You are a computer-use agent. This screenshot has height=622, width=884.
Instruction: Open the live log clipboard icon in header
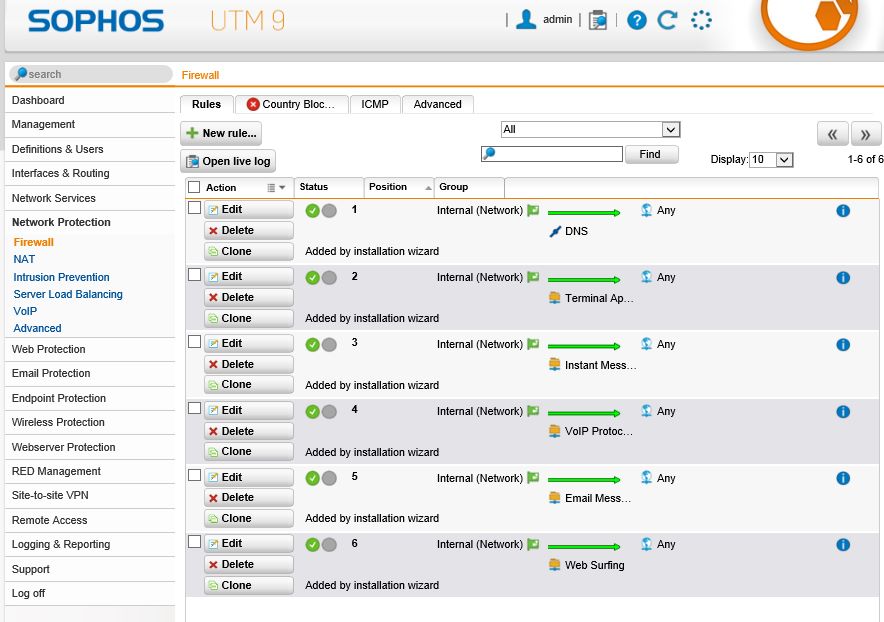(x=598, y=20)
